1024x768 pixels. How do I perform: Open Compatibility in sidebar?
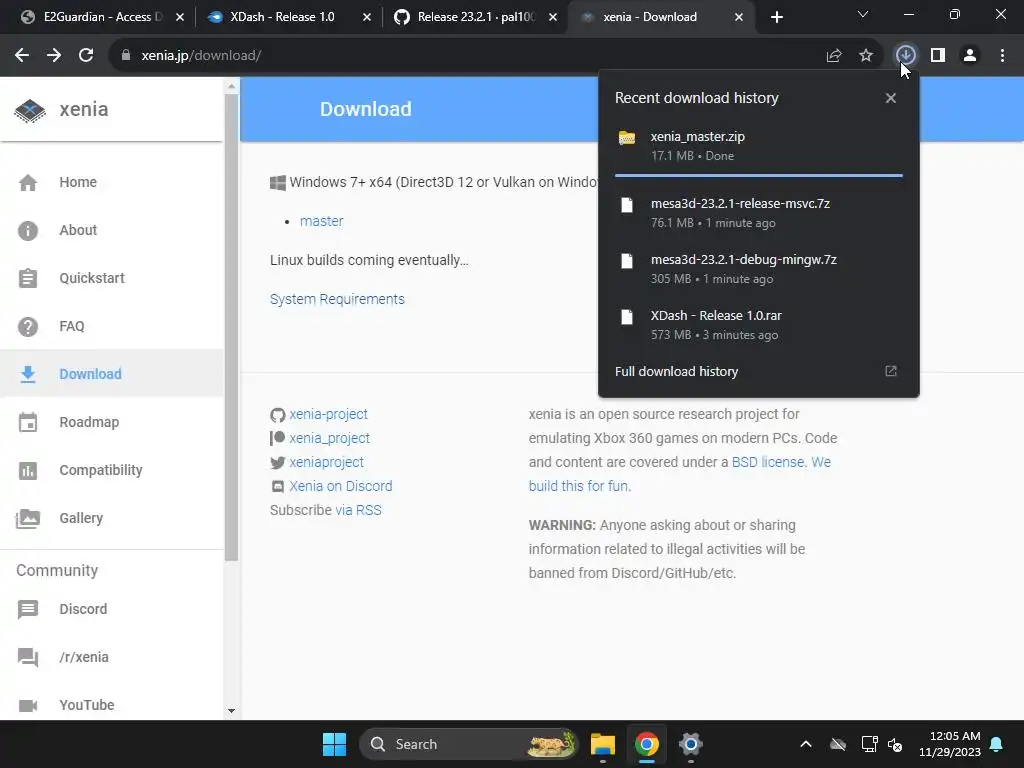(111, 470)
